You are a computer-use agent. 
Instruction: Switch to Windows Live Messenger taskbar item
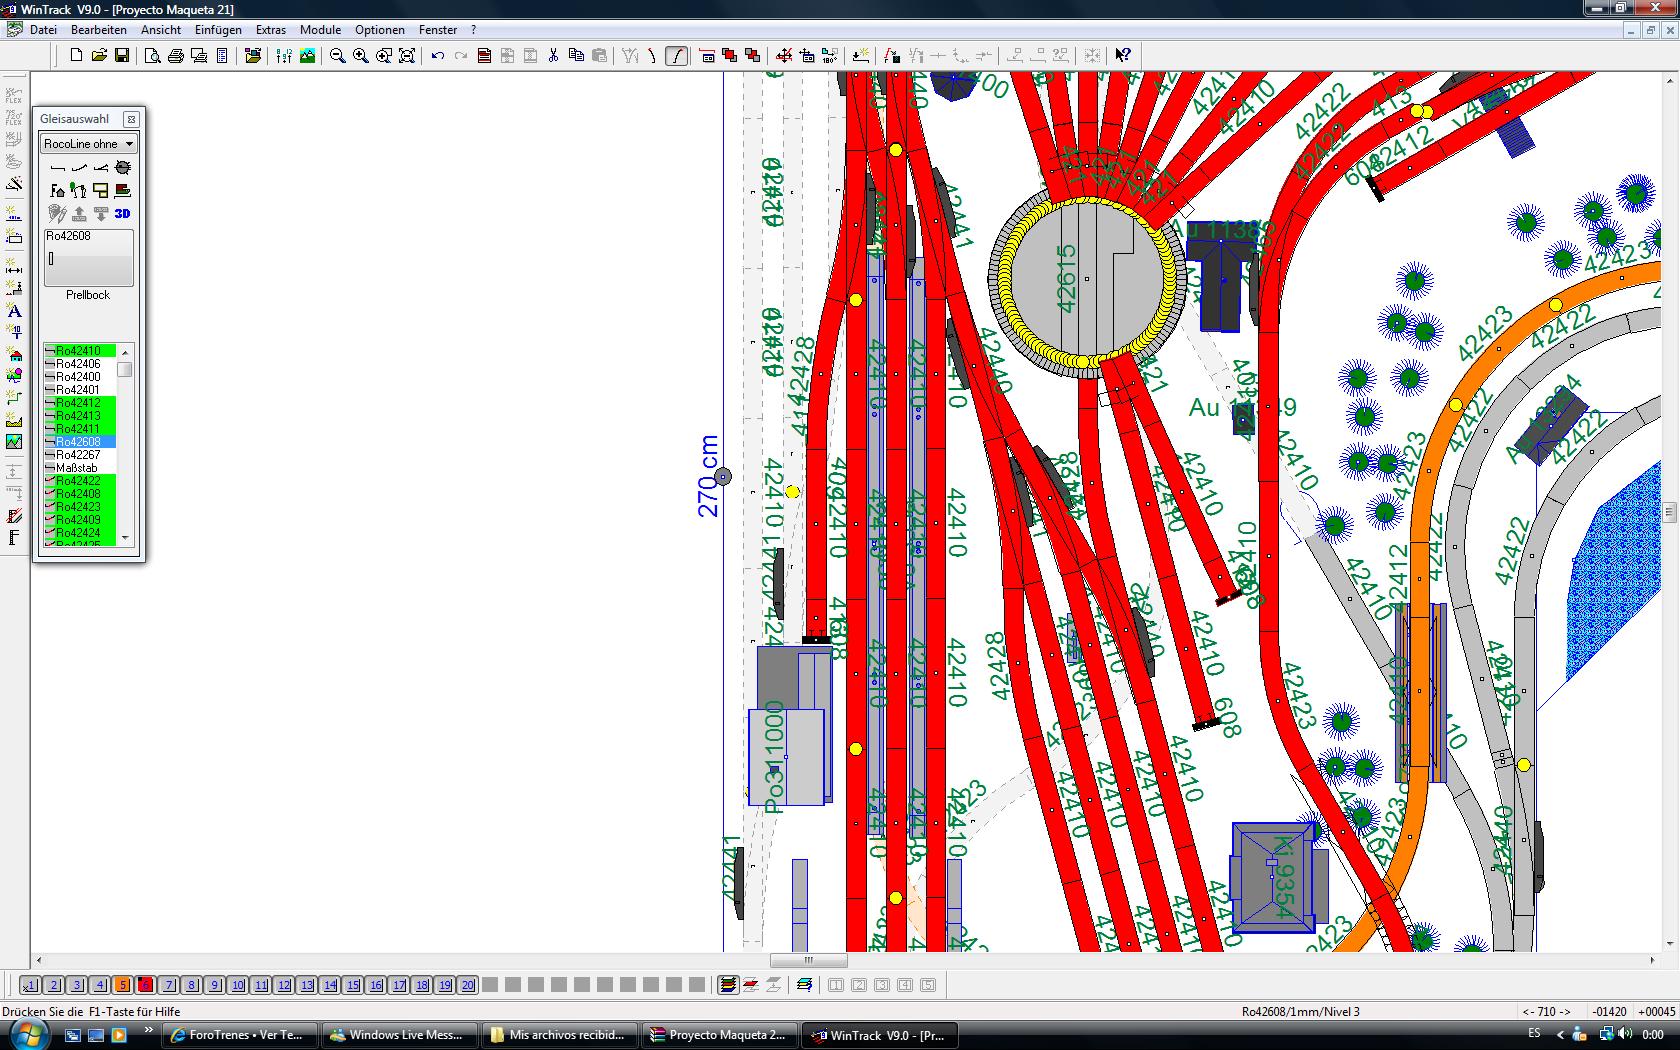399,1035
